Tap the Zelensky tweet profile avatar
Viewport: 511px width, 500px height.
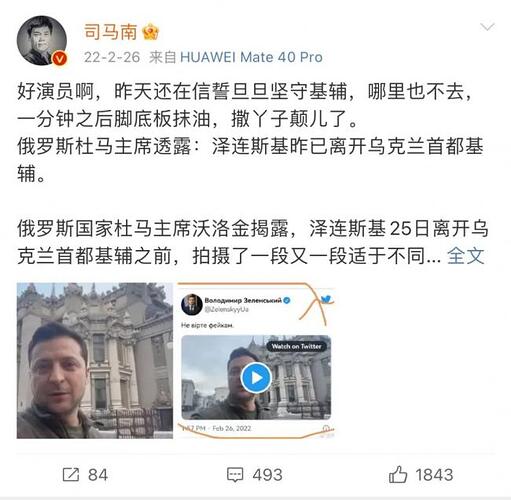coord(192,304)
